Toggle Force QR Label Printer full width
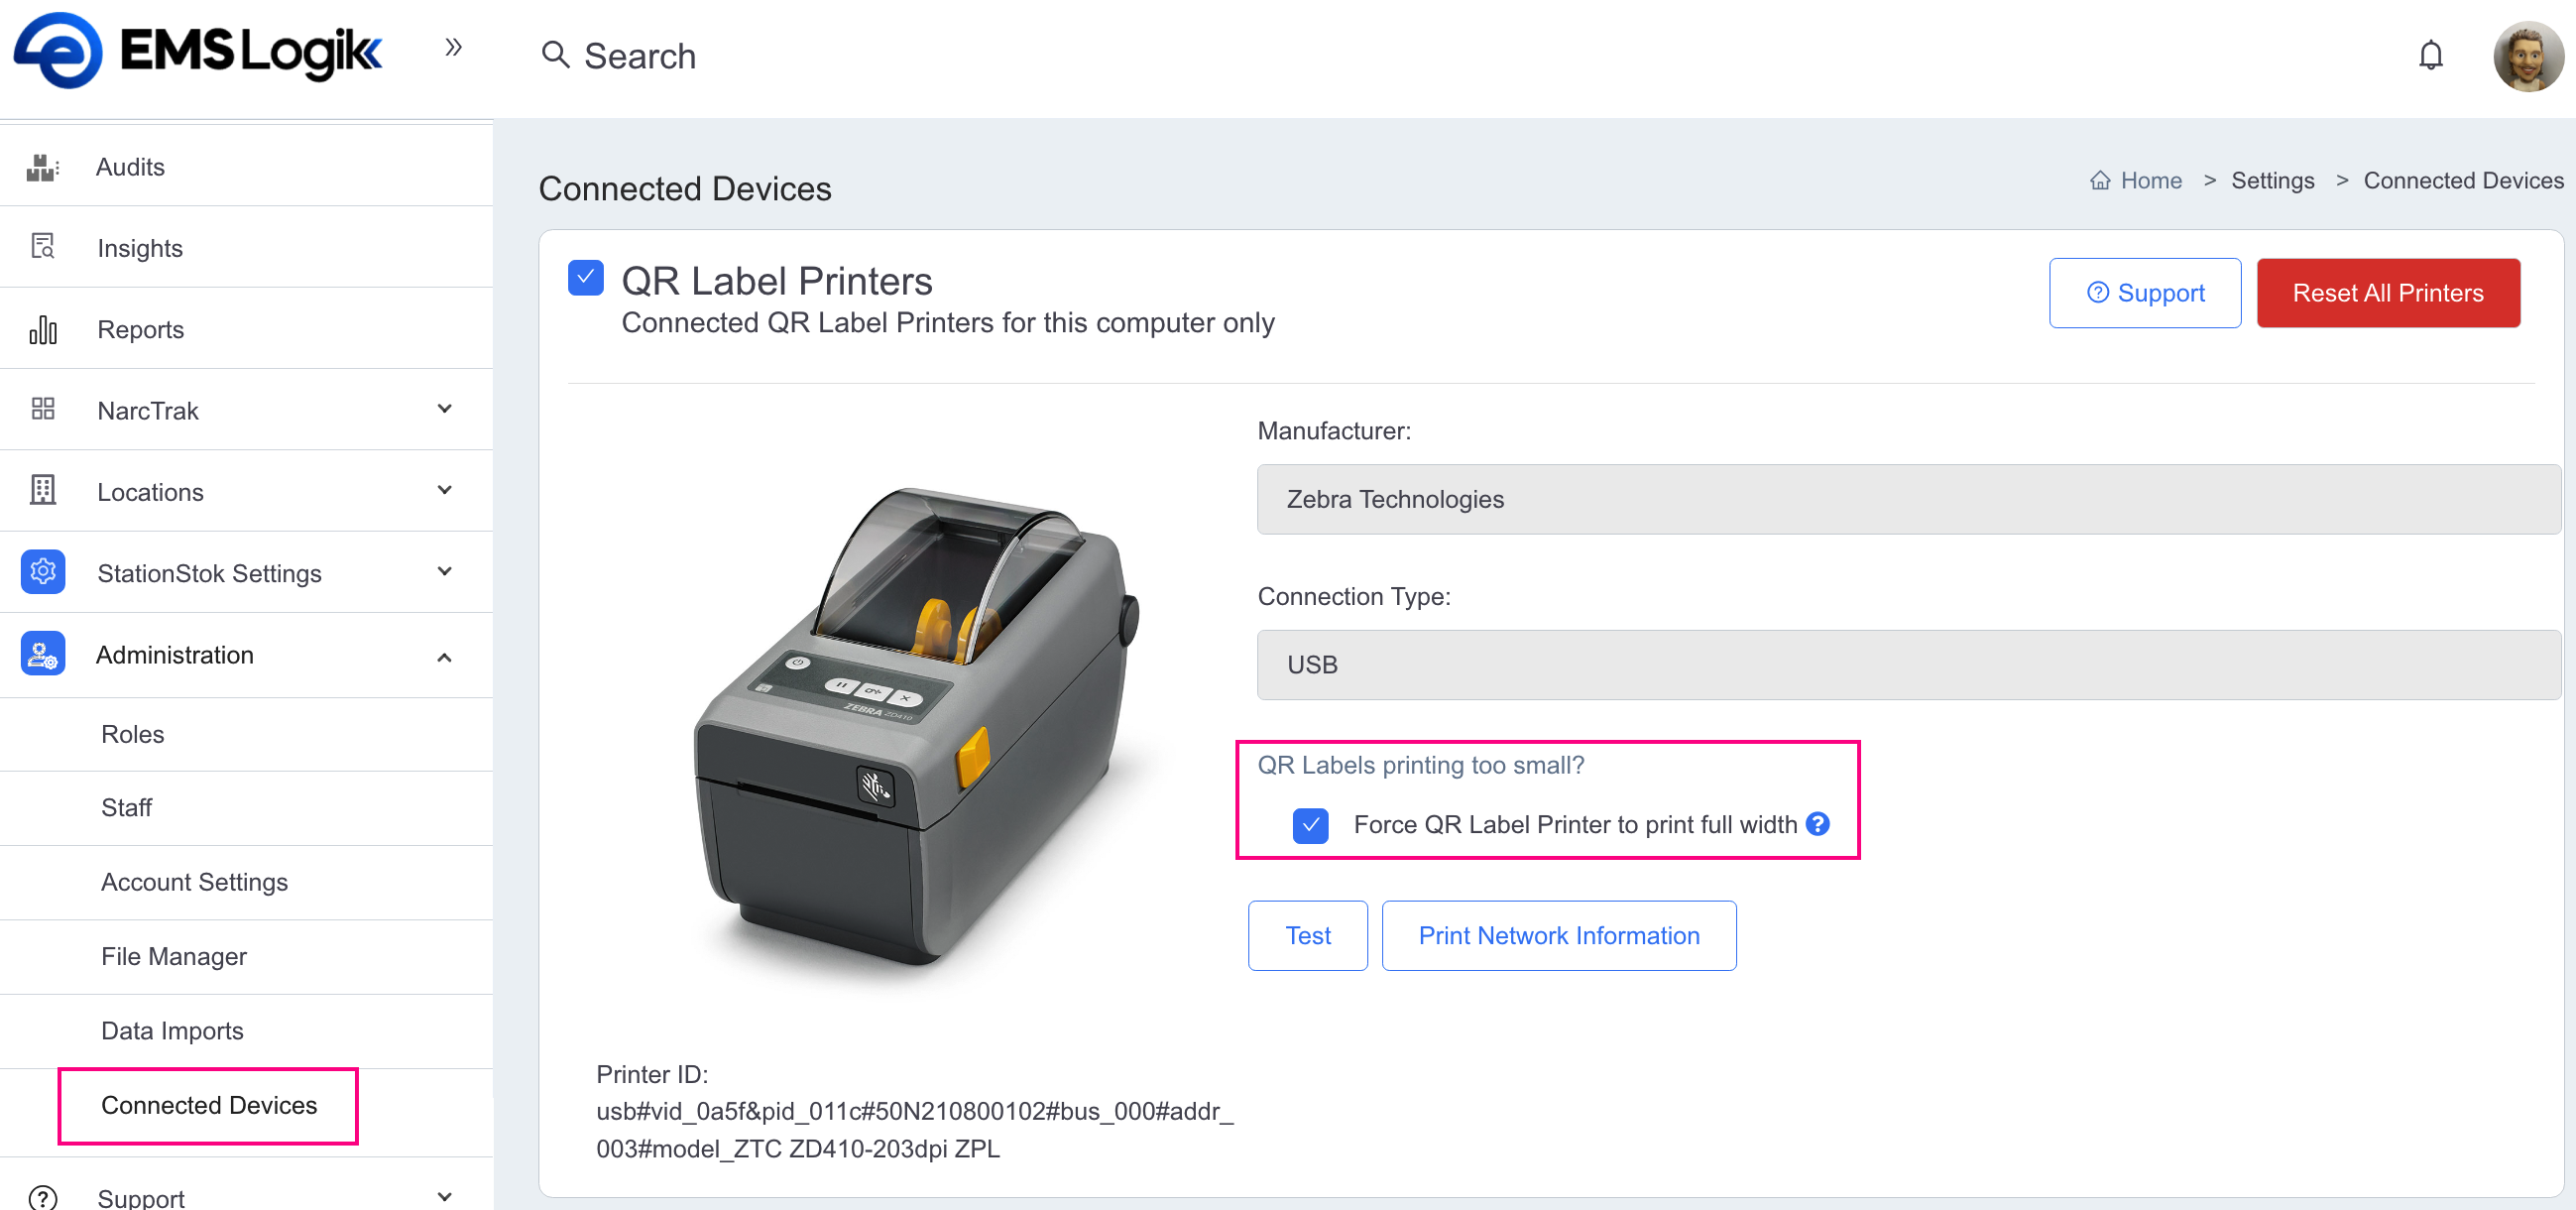The height and width of the screenshot is (1210, 2576). tap(1310, 825)
